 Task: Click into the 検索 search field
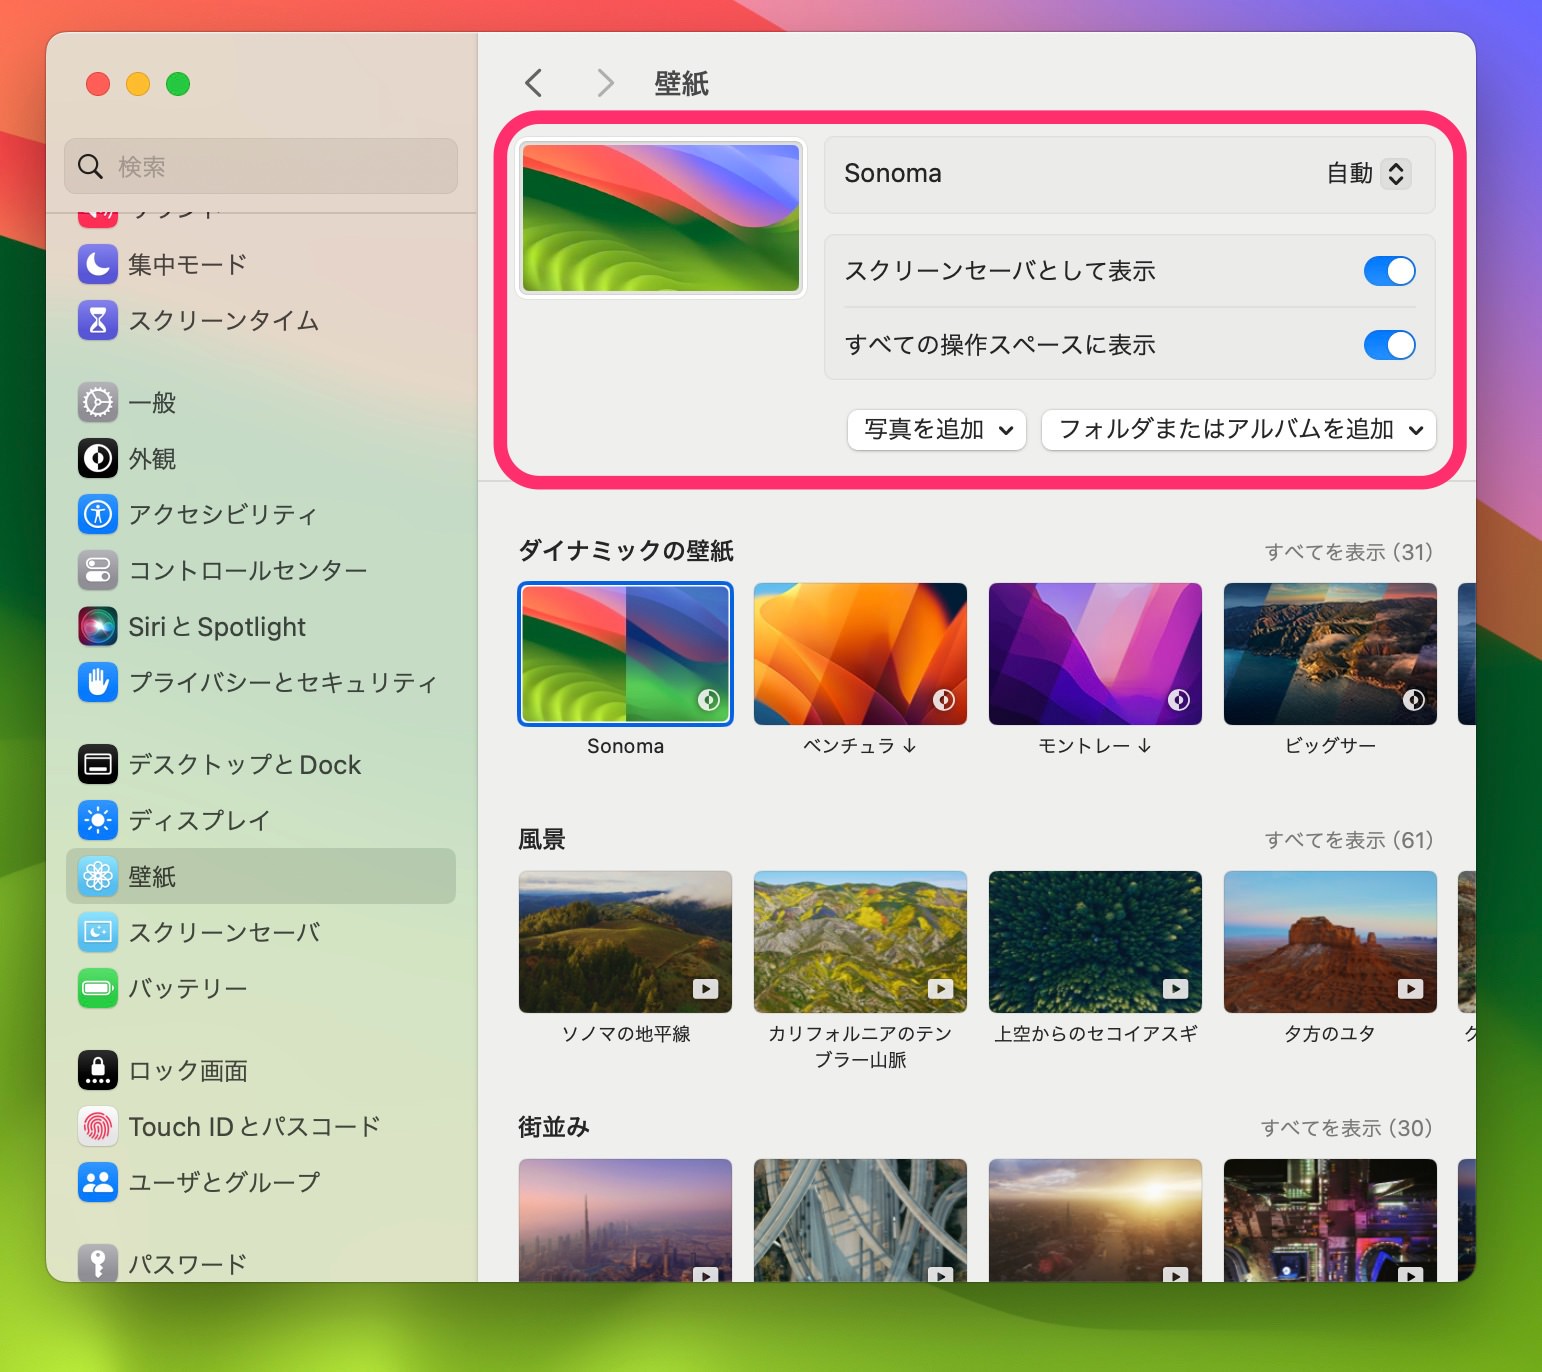pos(261,166)
